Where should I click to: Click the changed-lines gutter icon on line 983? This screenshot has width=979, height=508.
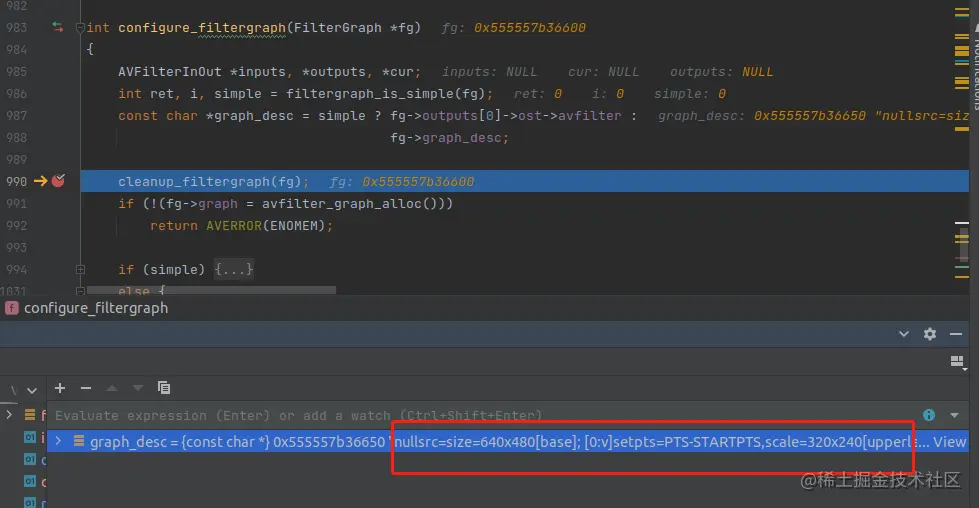[57, 27]
